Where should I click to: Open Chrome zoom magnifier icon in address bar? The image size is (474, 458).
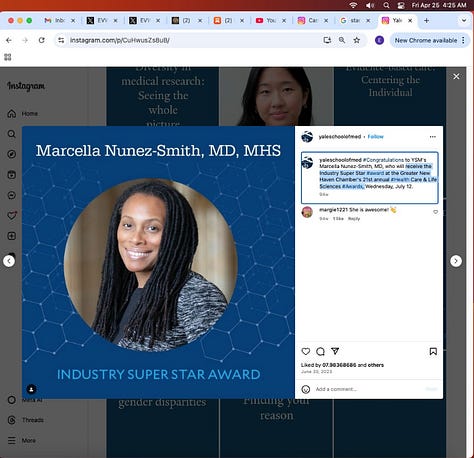[342, 40]
